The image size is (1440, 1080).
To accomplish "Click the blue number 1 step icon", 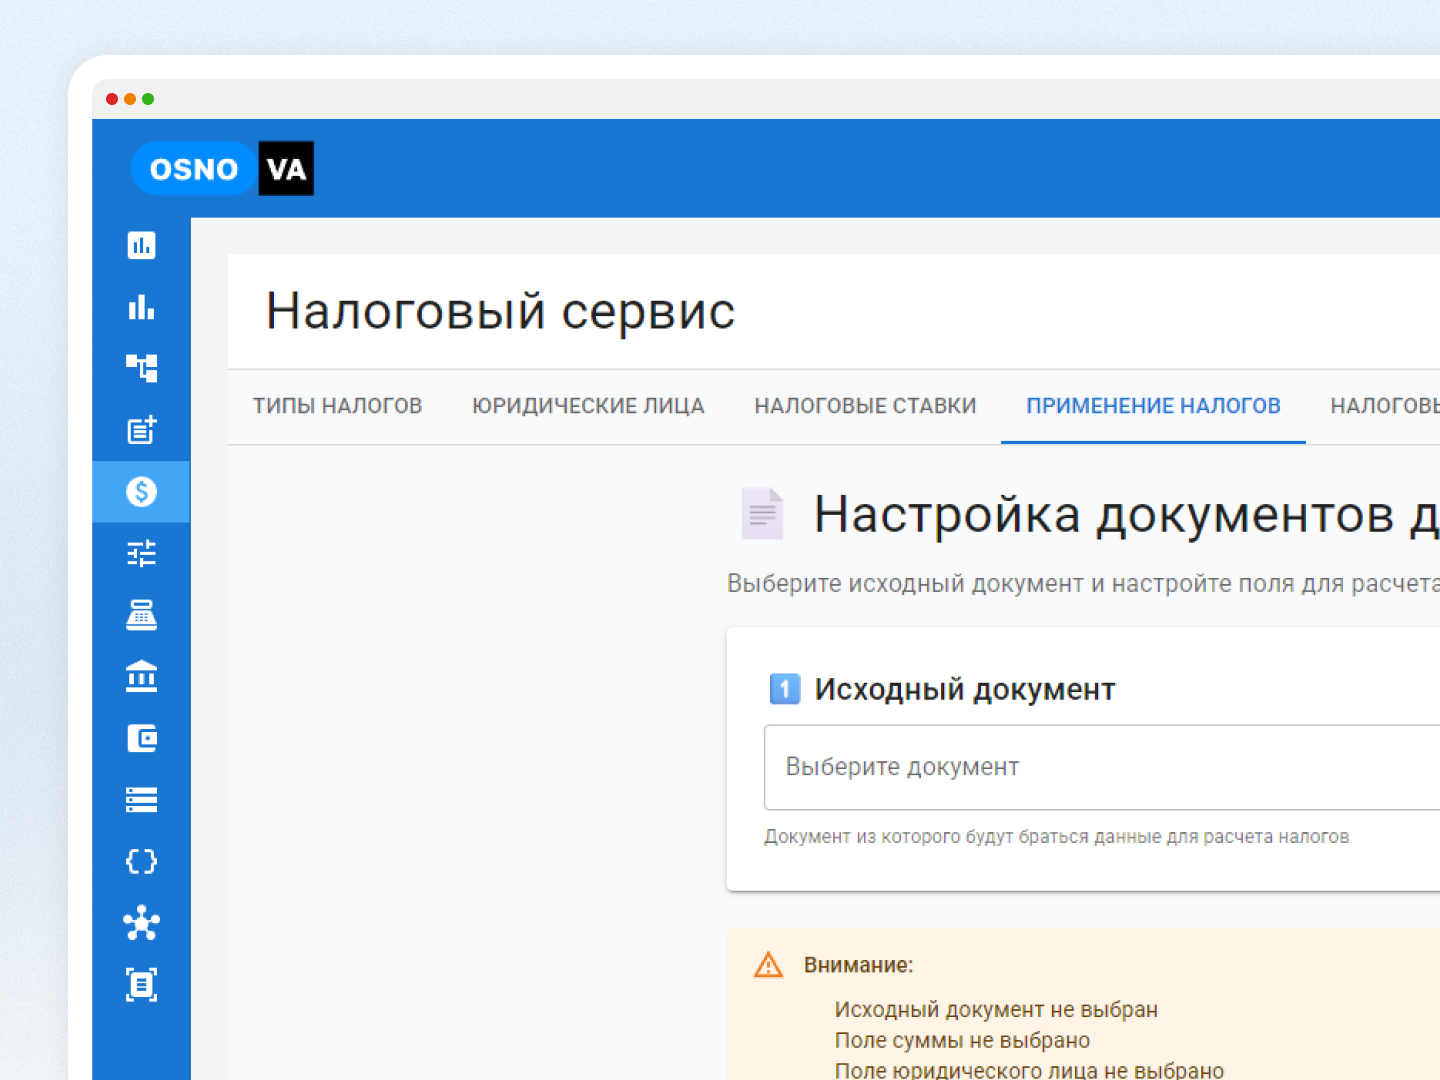I will point(785,689).
